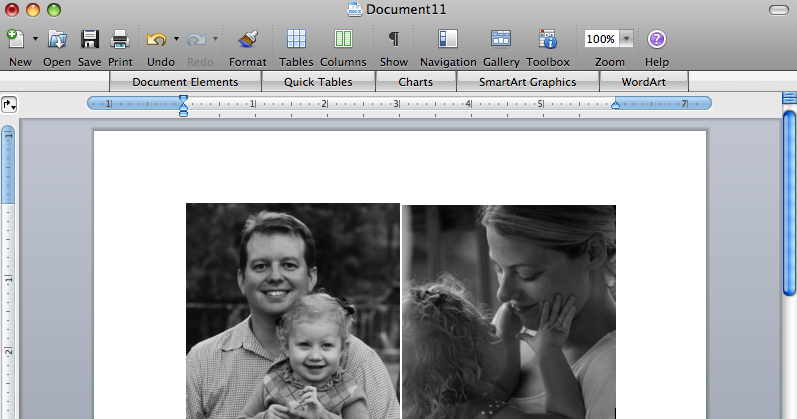Open Help with question mark icon
The image size is (797, 419).
[657, 39]
